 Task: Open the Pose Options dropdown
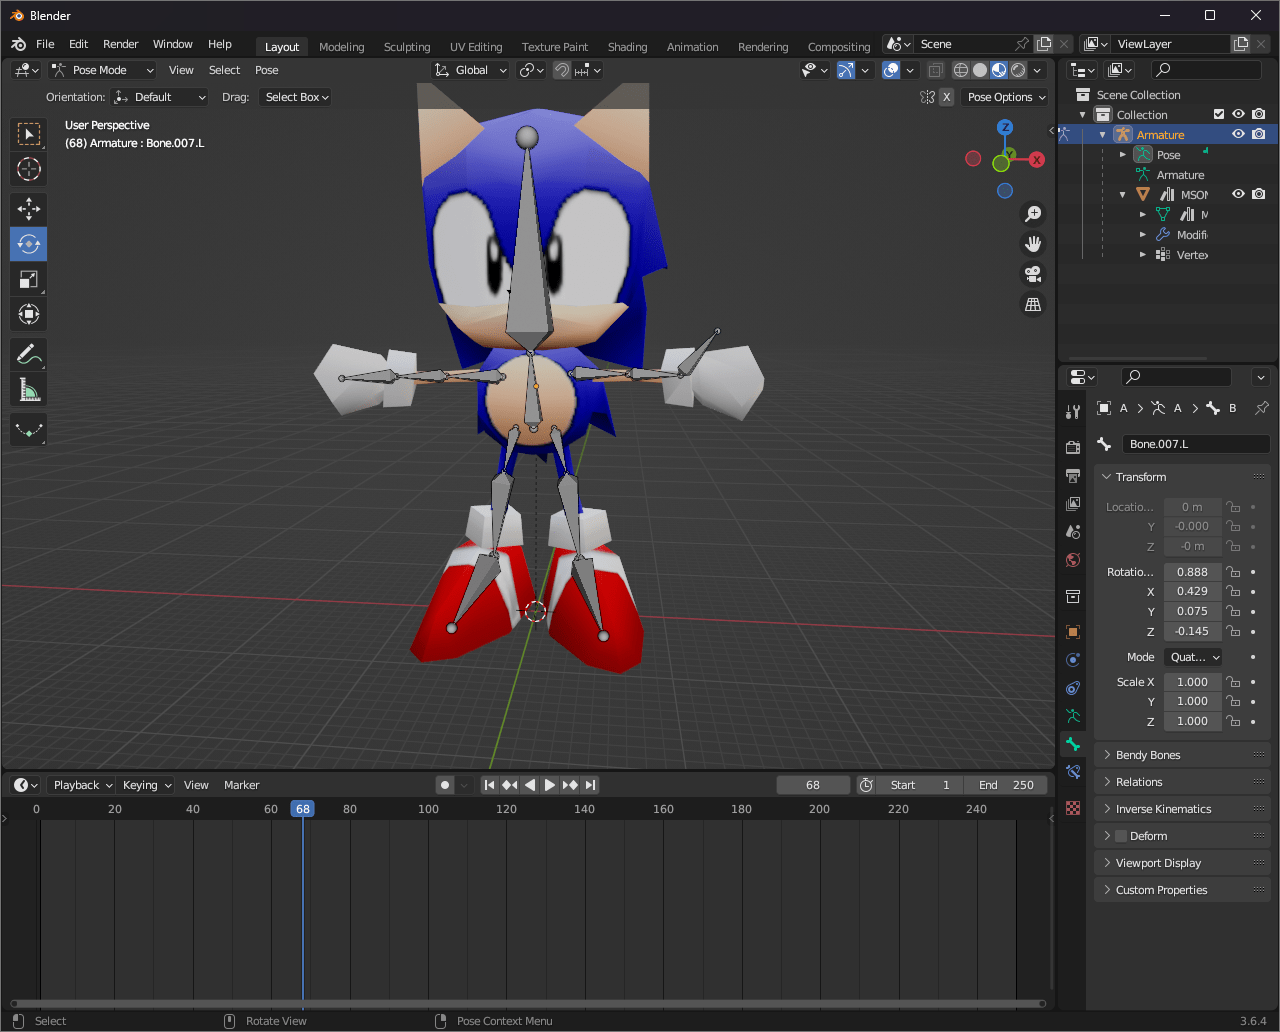click(1005, 97)
